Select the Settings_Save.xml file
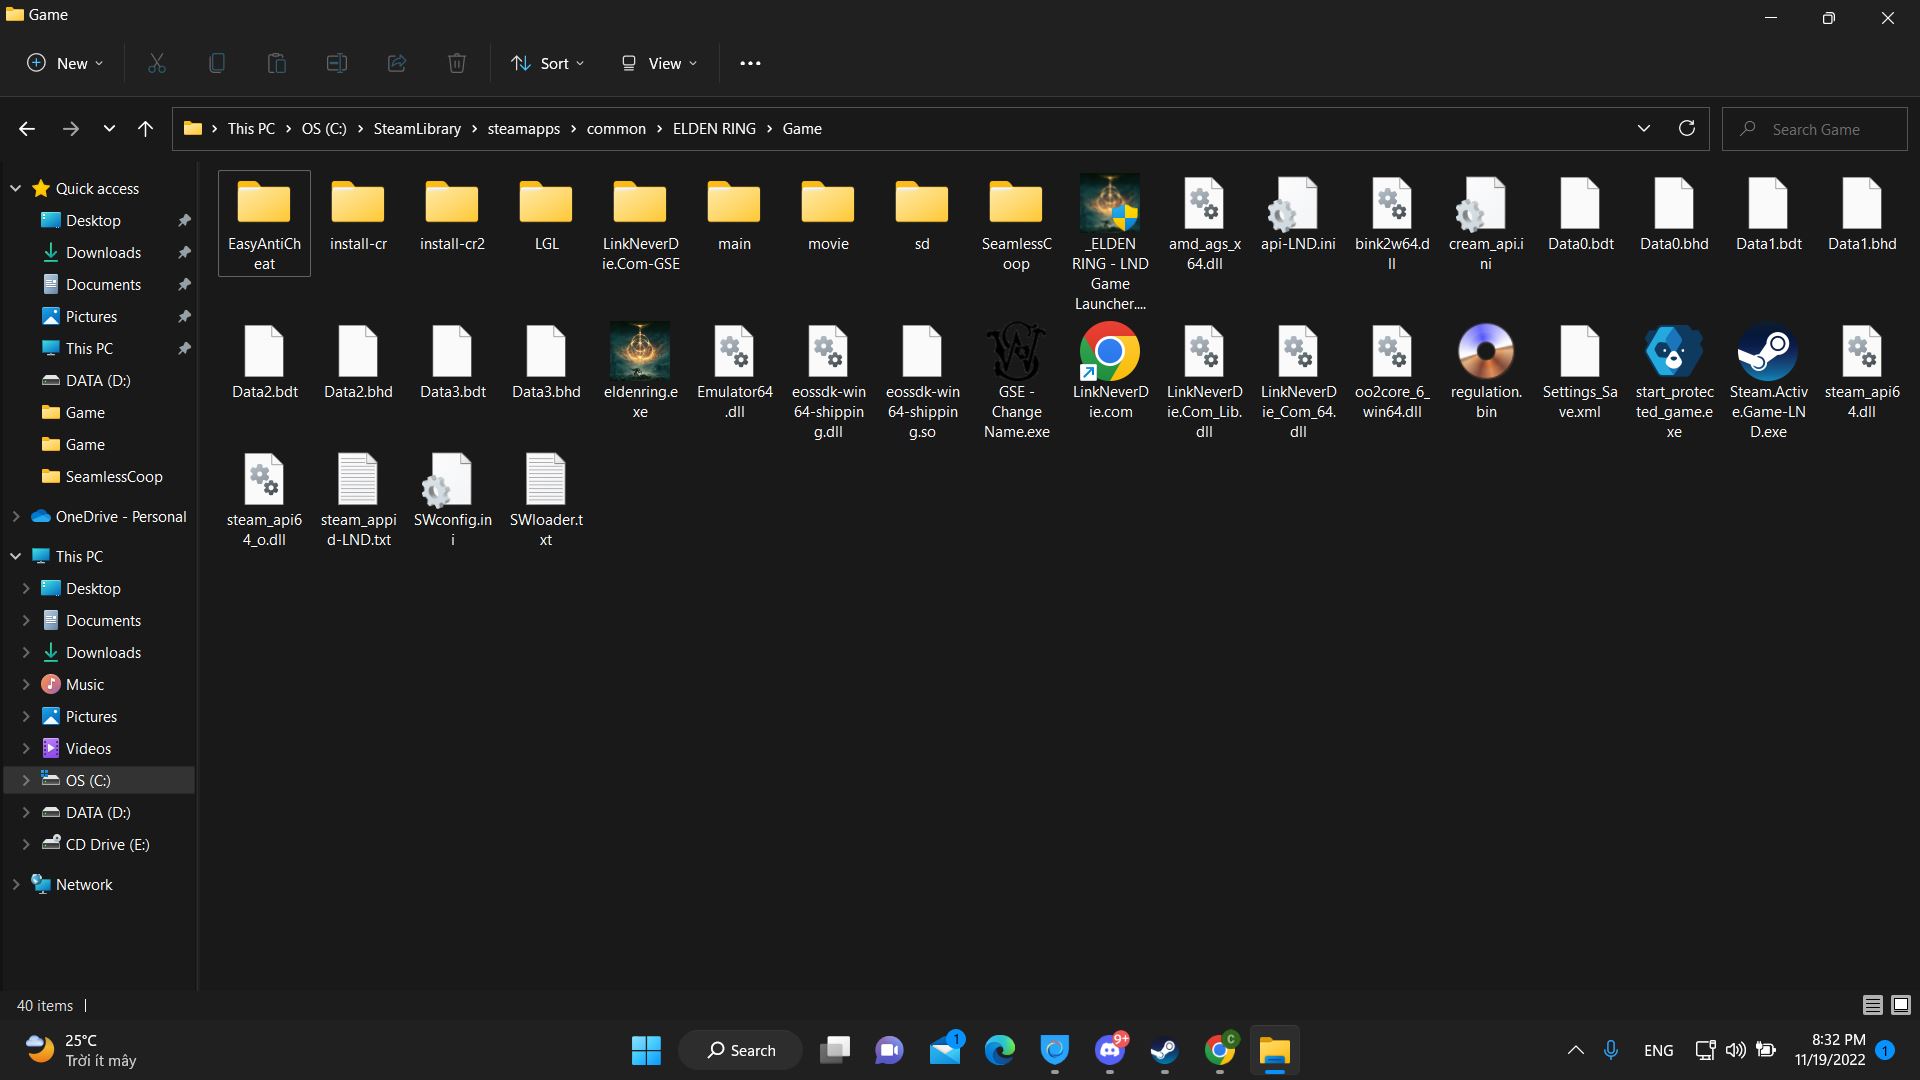This screenshot has width=1920, height=1080. [1580, 371]
